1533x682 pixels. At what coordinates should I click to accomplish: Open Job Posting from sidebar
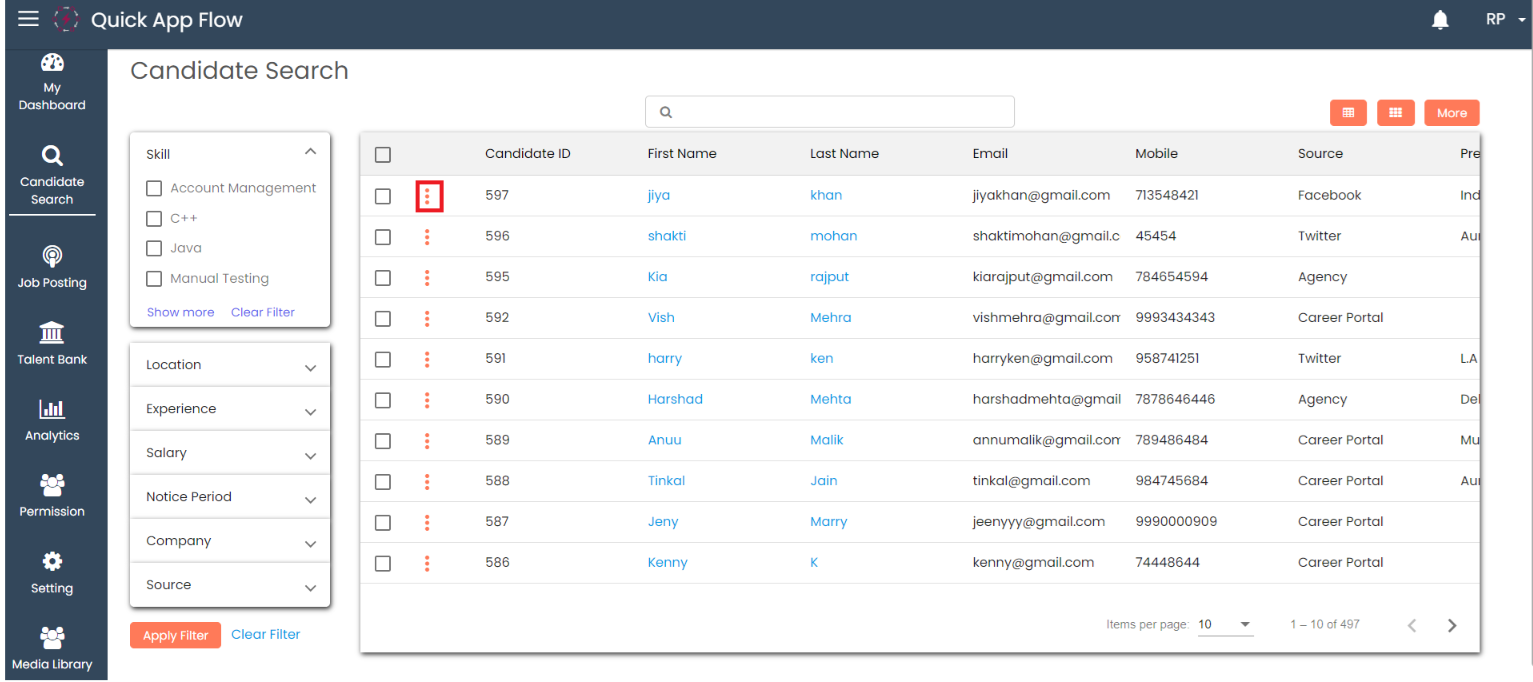52,267
